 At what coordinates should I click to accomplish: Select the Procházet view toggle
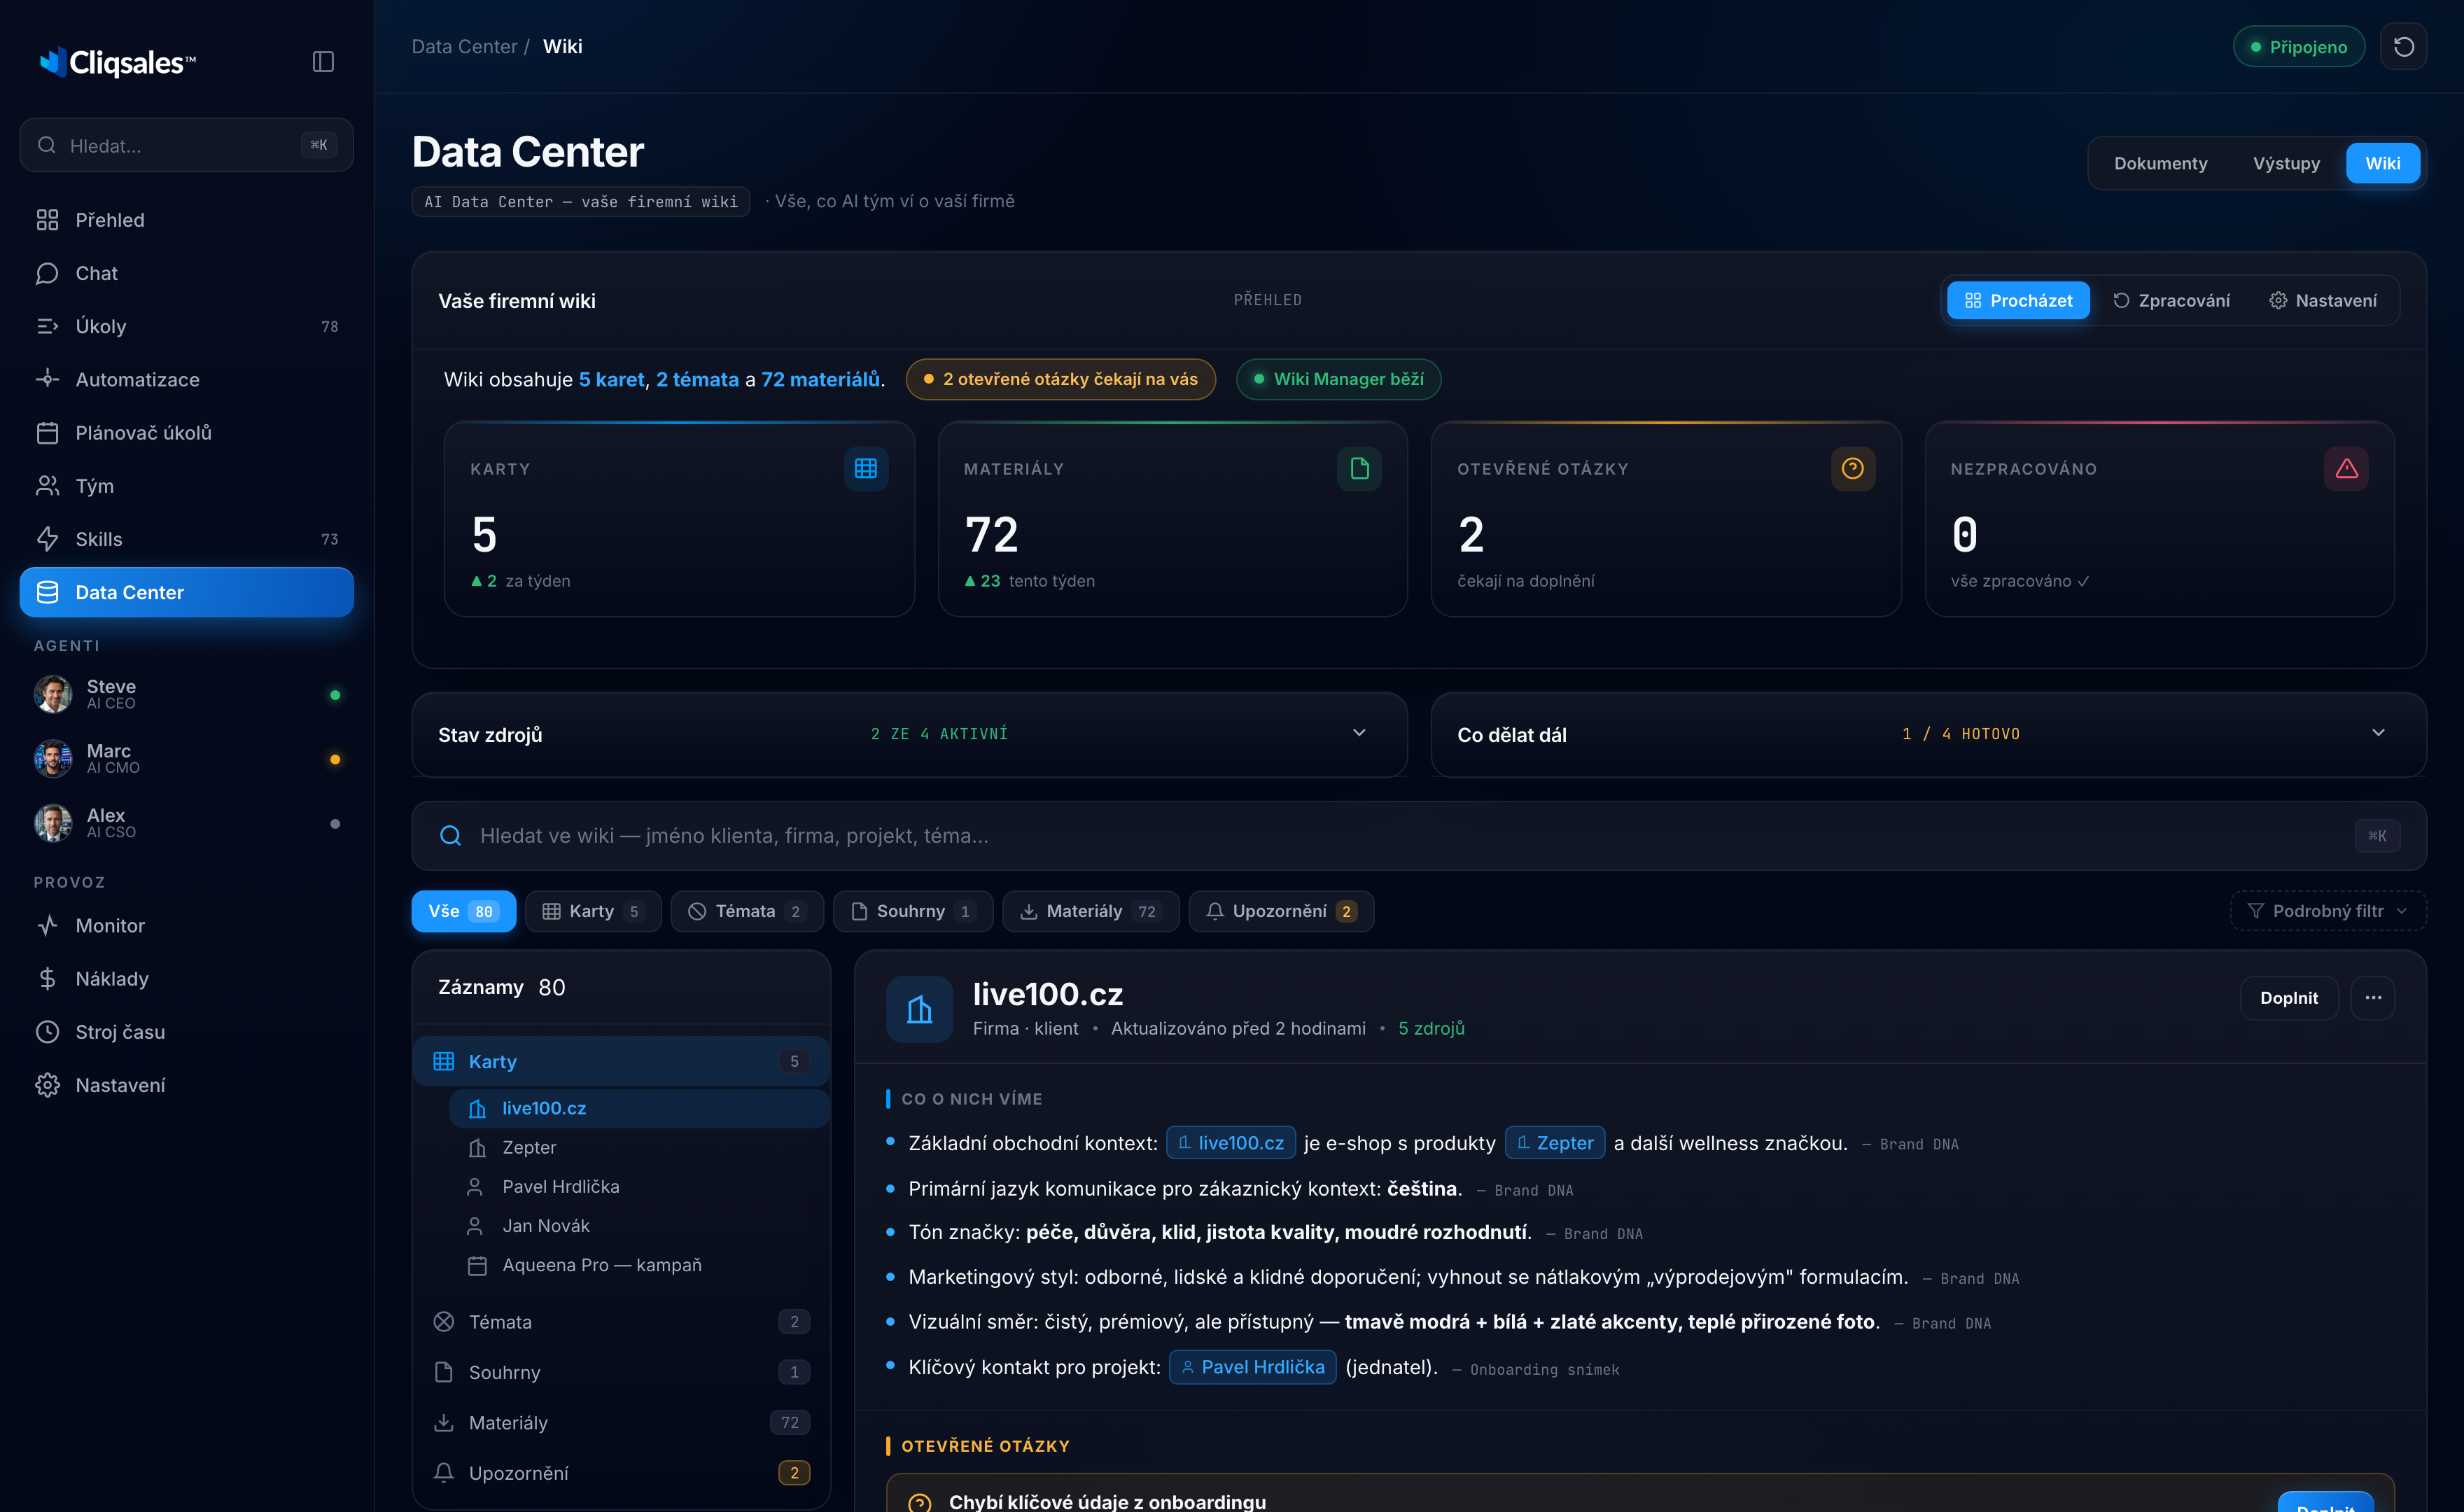coord(2018,301)
